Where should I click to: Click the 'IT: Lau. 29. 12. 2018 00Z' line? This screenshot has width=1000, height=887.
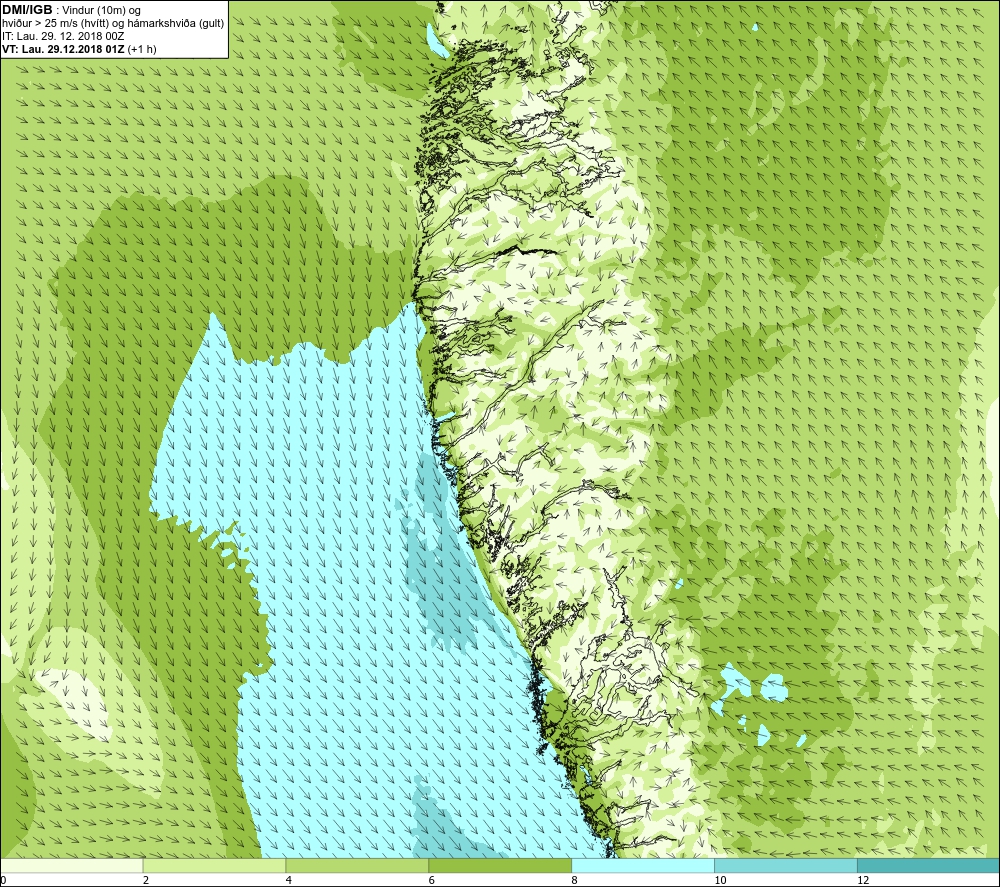point(63,36)
